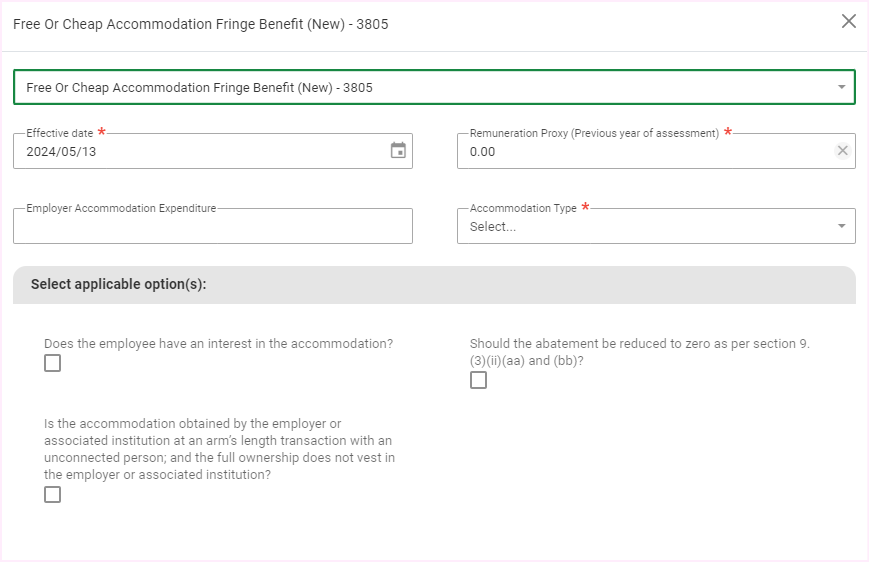Click the 'Select...' placeholder in Accommodation Type
Viewport: 869px width, 562px height.
(494, 227)
